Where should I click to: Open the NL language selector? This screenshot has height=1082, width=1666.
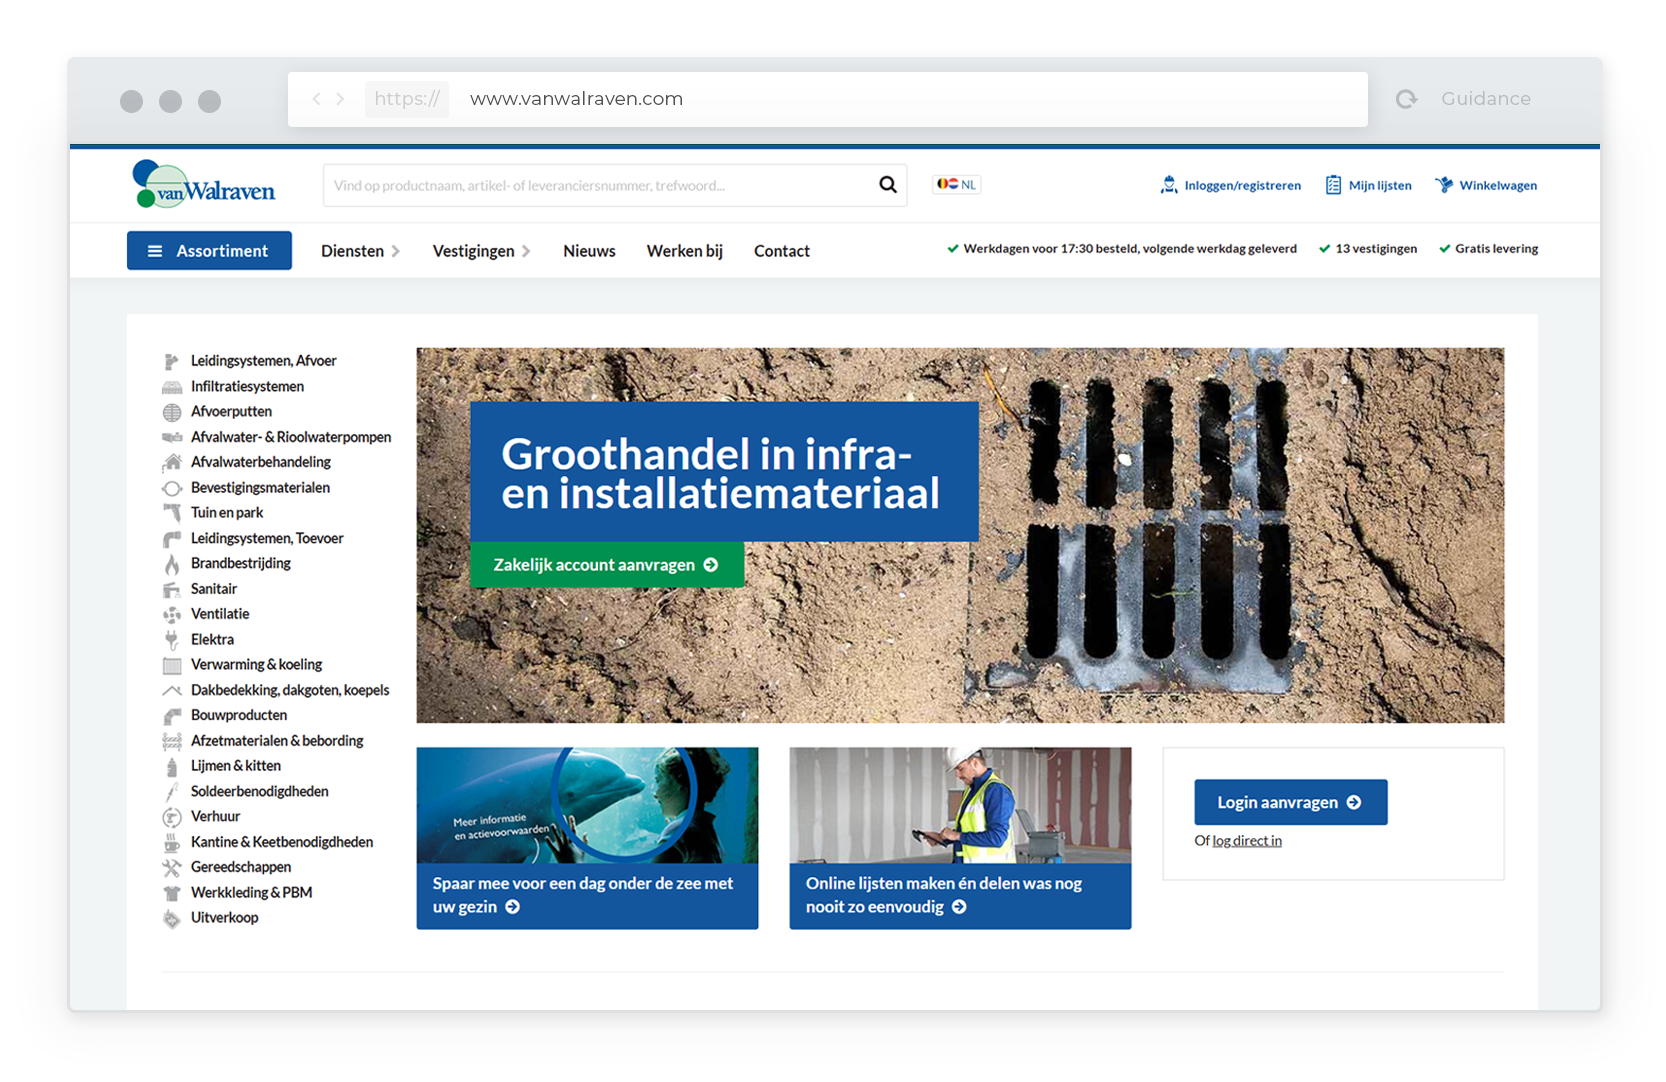pyautogui.click(x=957, y=184)
